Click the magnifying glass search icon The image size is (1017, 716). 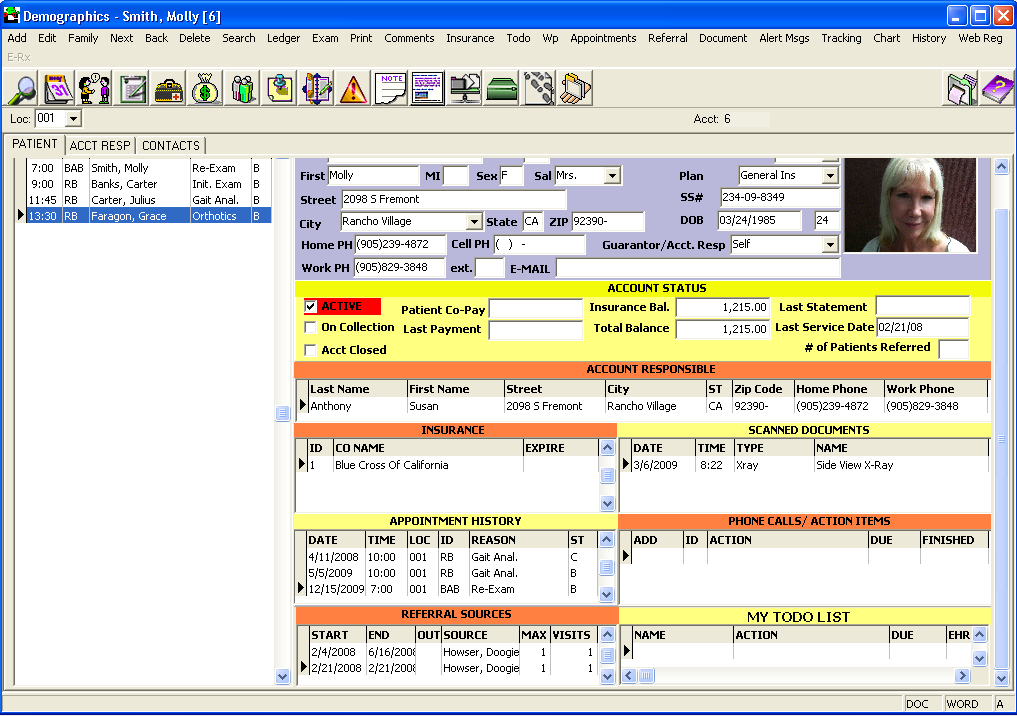(22, 89)
